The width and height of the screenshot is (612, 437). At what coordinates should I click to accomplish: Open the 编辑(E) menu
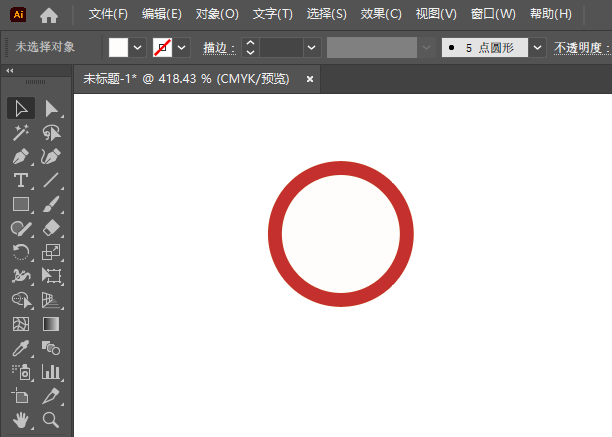[x=162, y=14]
